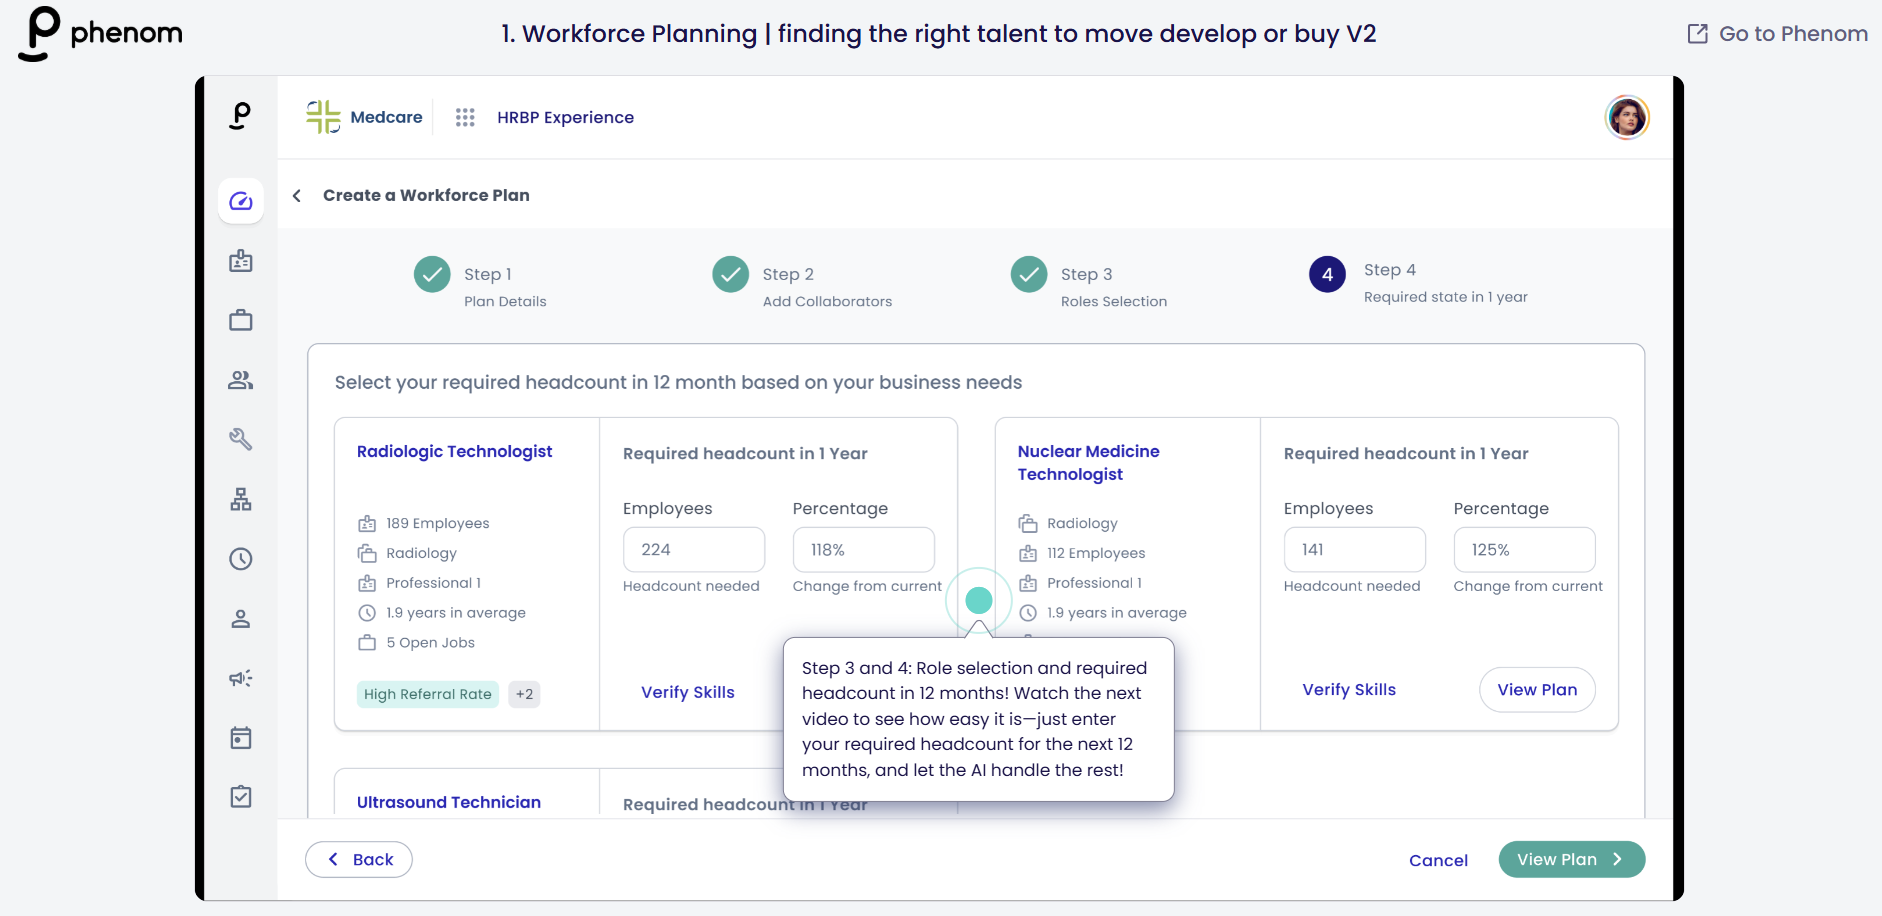Viewport: 1882px width, 916px height.
Task: Open the user profile avatar
Action: tap(1627, 118)
